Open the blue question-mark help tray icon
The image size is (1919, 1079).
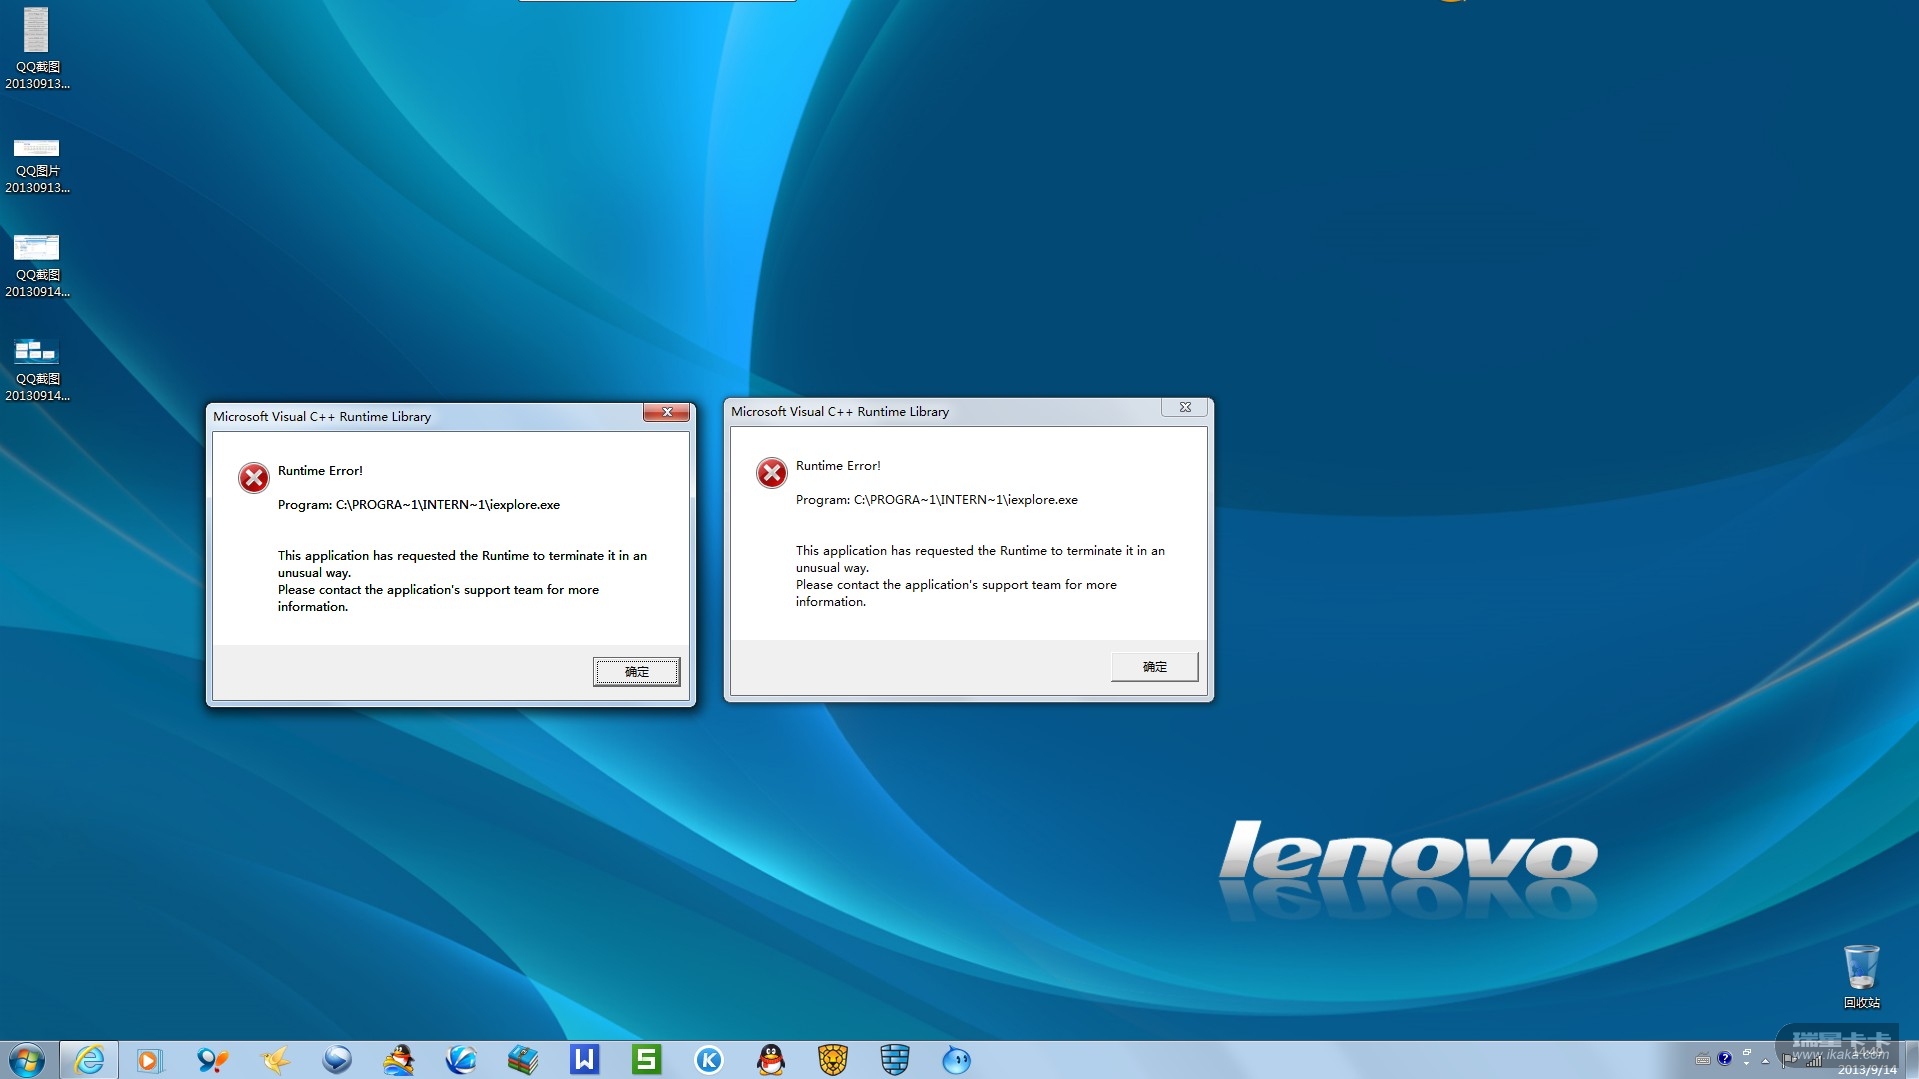[1725, 1058]
